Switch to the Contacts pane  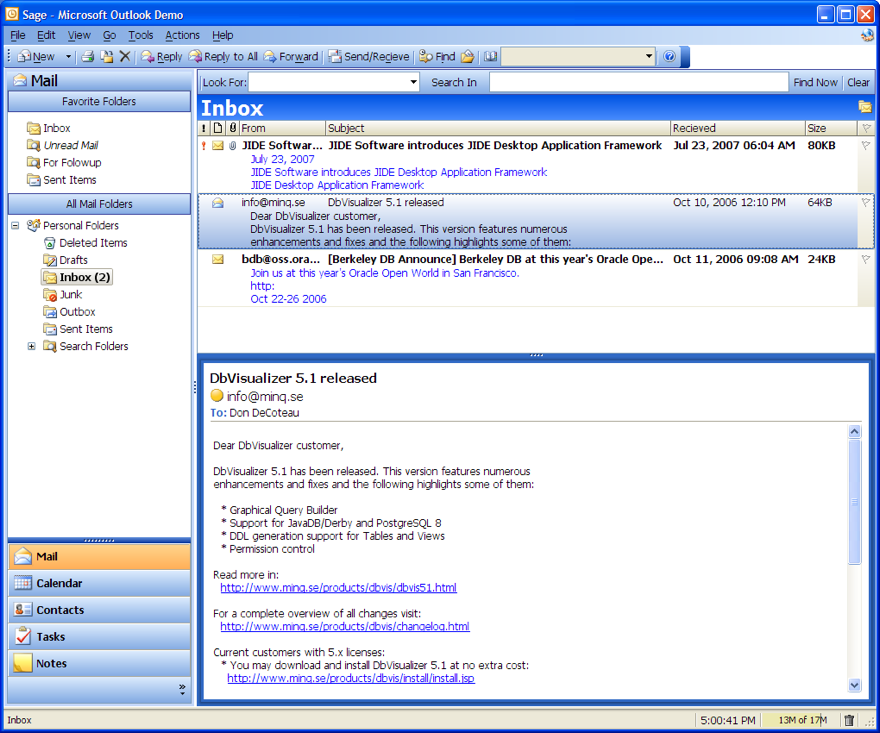coord(99,610)
